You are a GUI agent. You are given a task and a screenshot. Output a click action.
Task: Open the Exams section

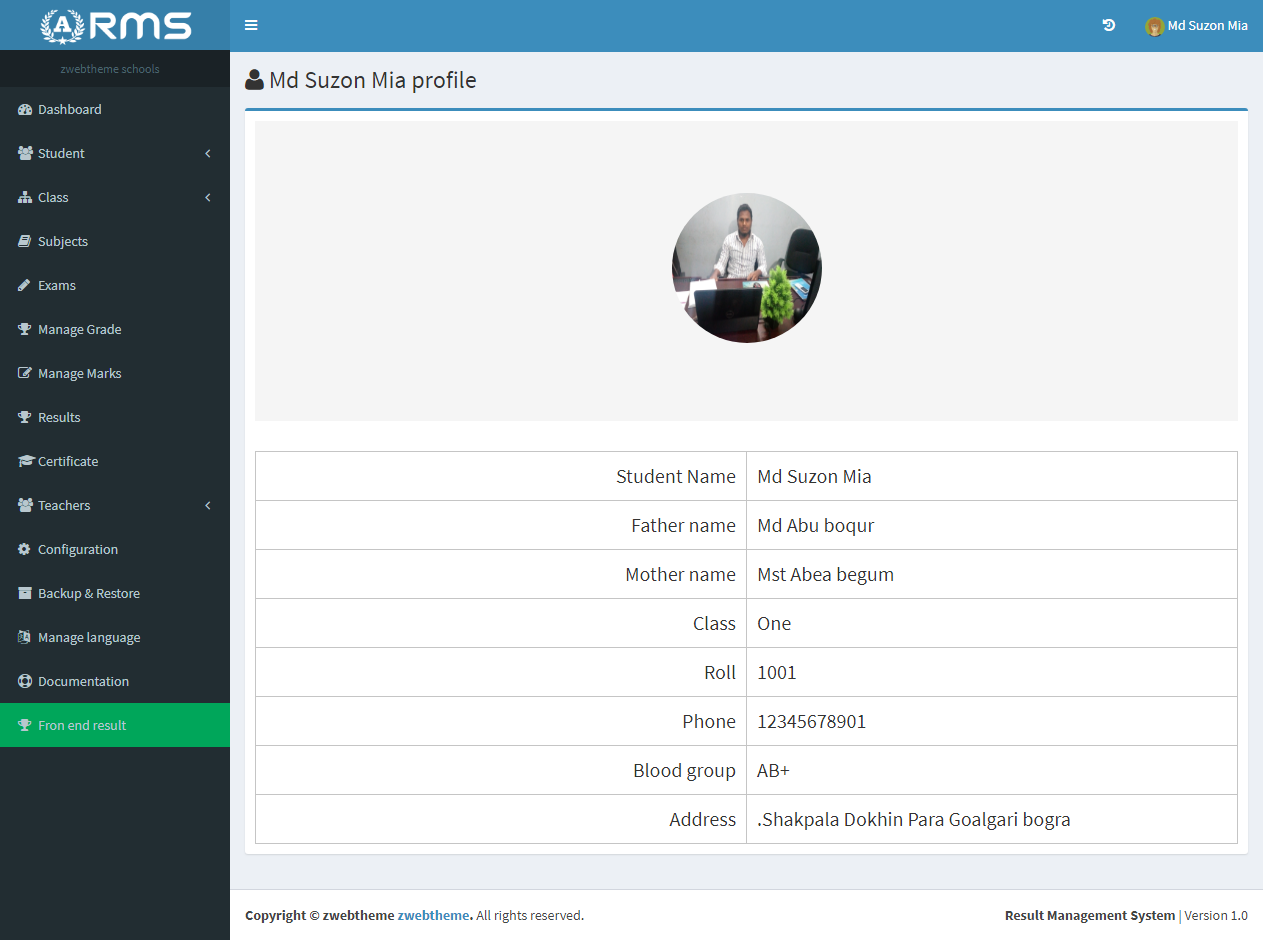[x=55, y=285]
